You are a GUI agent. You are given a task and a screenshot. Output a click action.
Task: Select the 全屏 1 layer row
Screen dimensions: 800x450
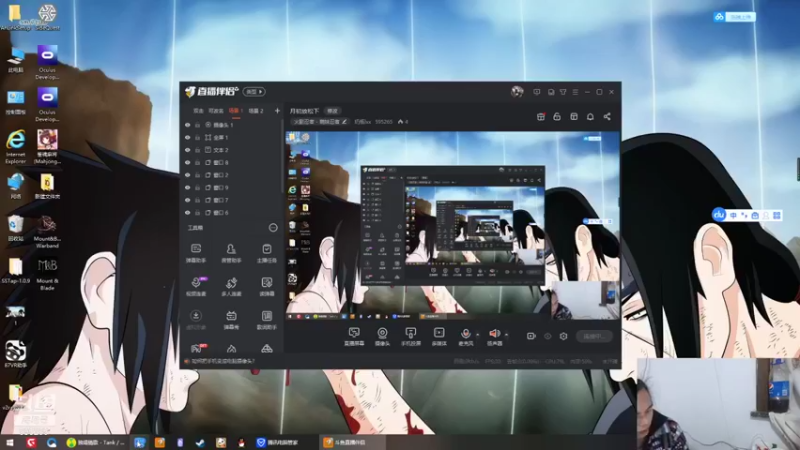[x=232, y=138]
